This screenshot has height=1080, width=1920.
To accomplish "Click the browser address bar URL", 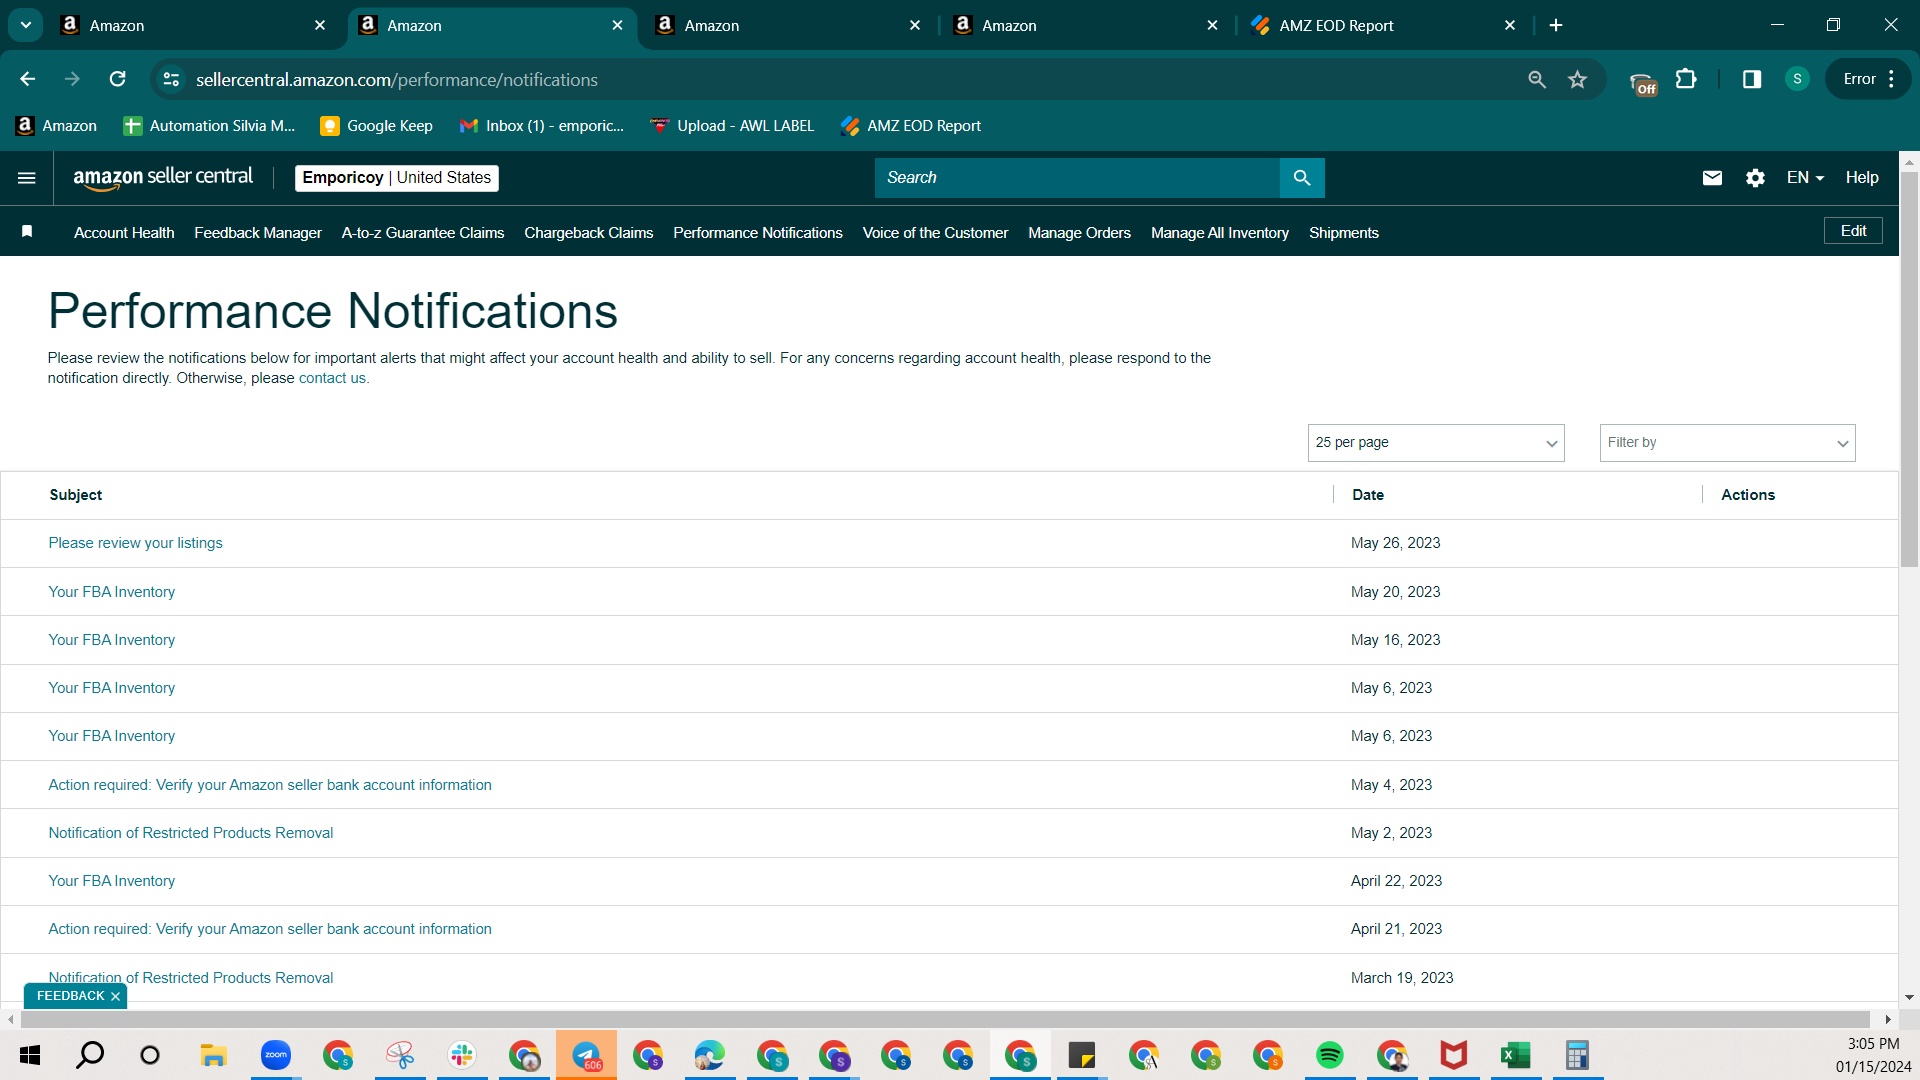I will pyautogui.click(x=397, y=79).
